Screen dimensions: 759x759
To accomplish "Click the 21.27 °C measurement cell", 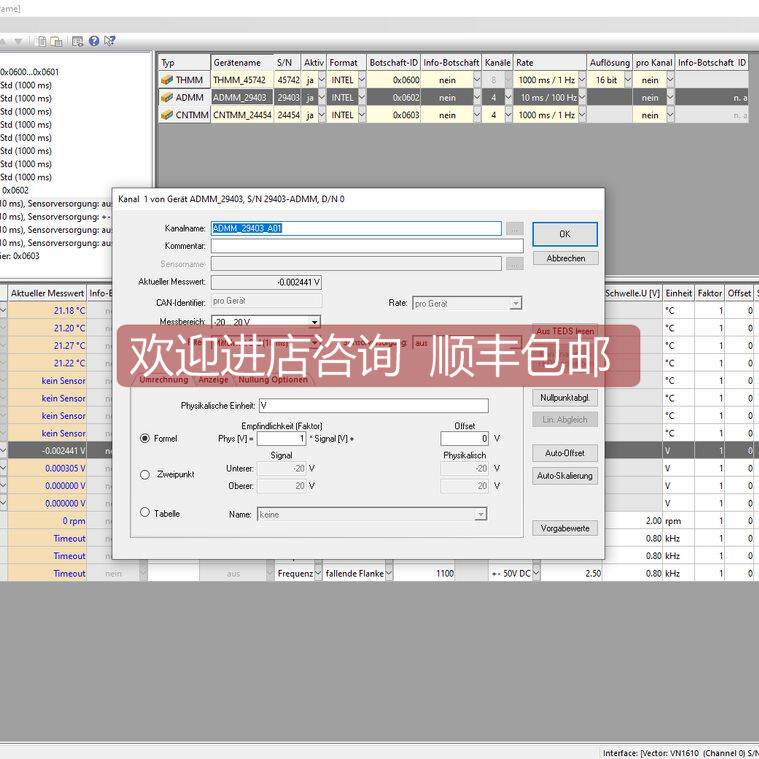I will (47, 346).
